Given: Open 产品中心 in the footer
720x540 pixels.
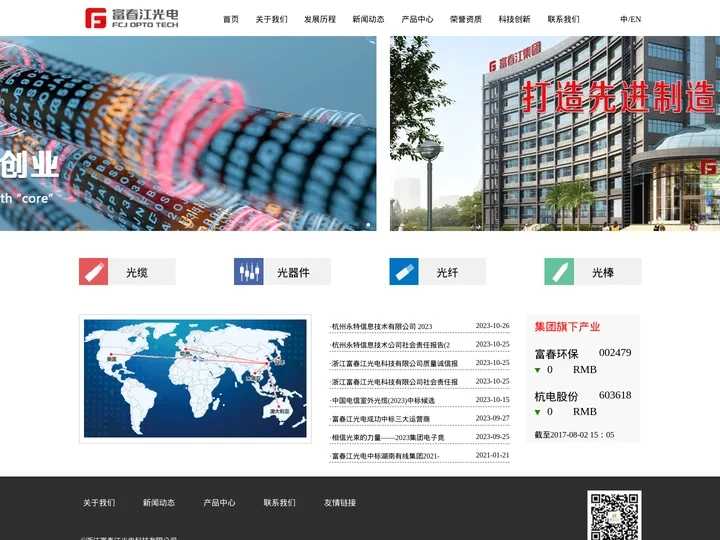Looking at the screenshot, I should 219,503.
